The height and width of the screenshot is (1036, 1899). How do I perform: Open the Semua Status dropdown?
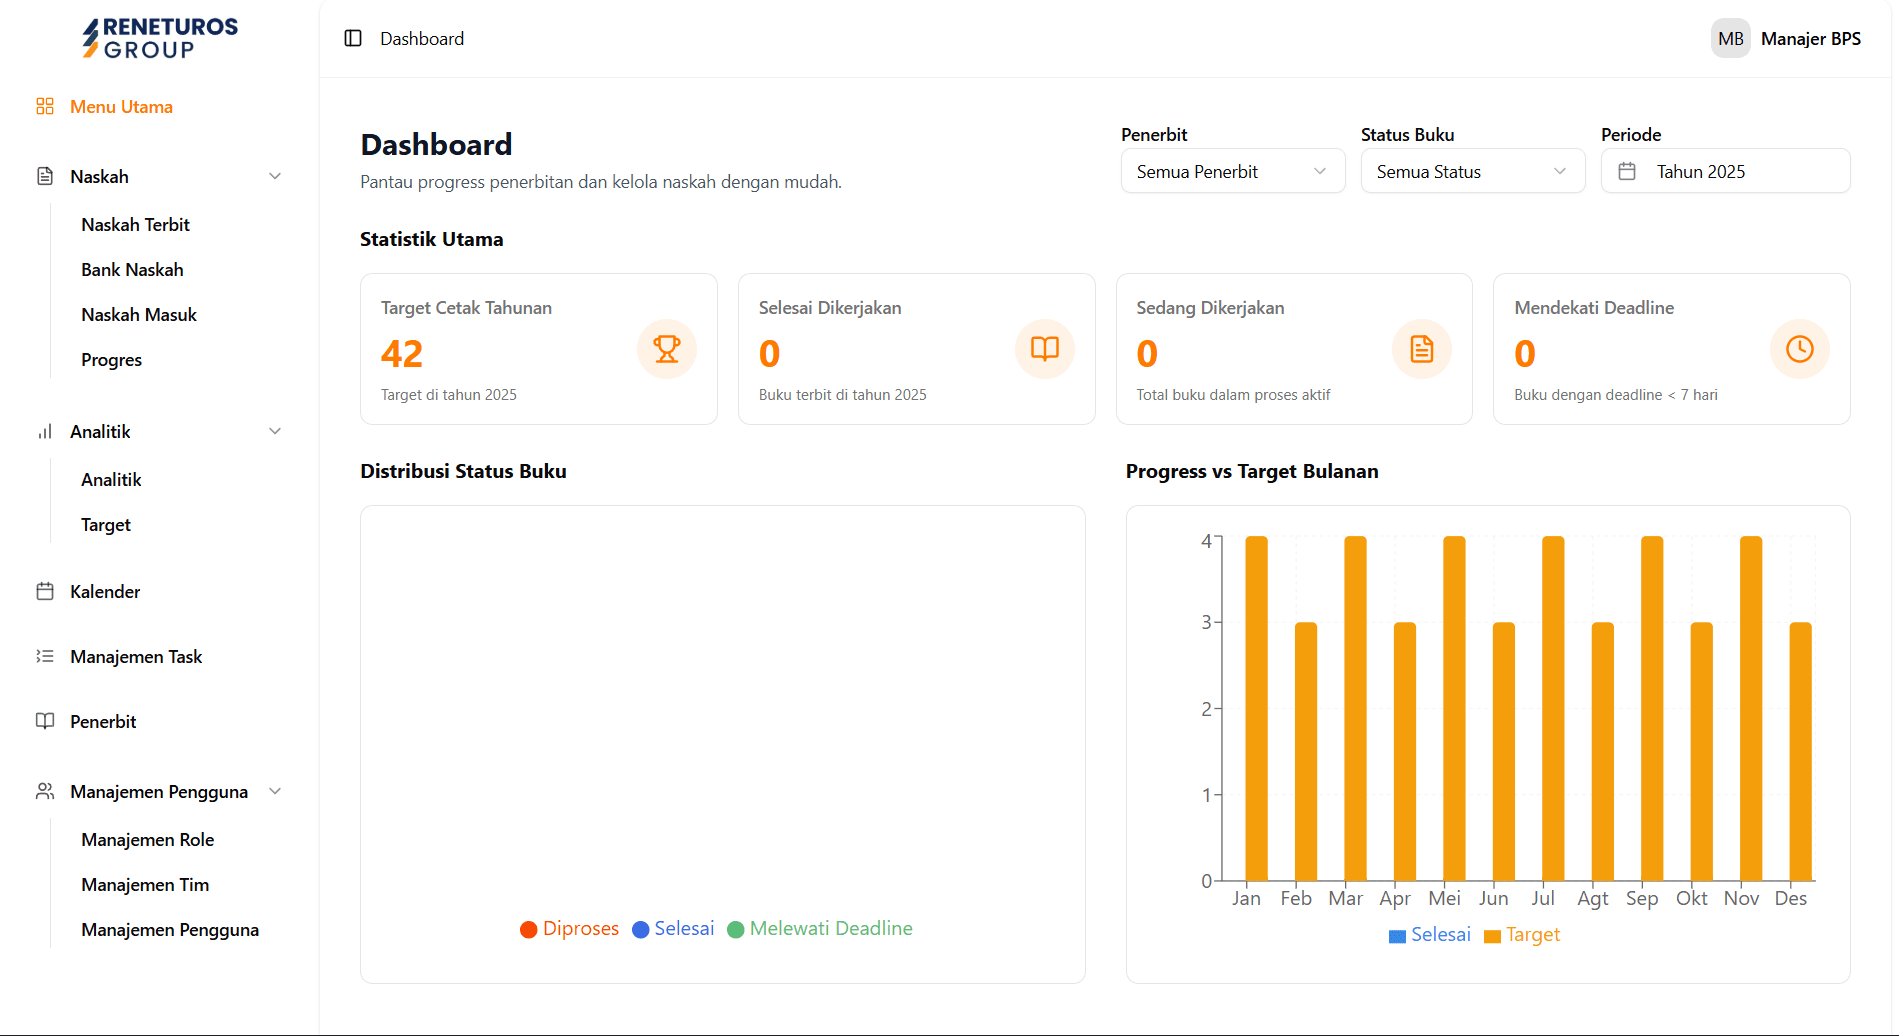tap(1472, 171)
